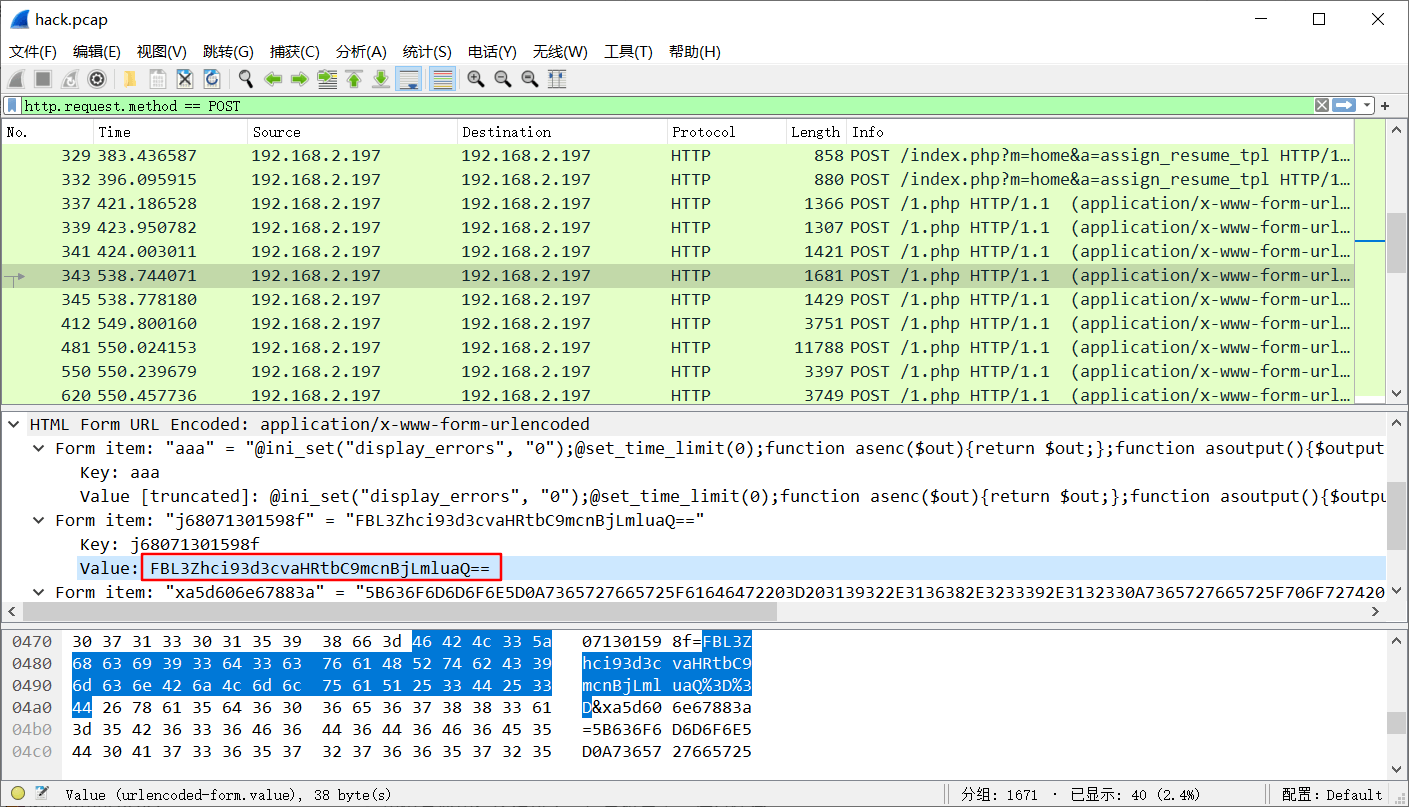Viewport: 1409px width, 807px height.
Task: Click the zoom in icon
Action: pos(476,79)
